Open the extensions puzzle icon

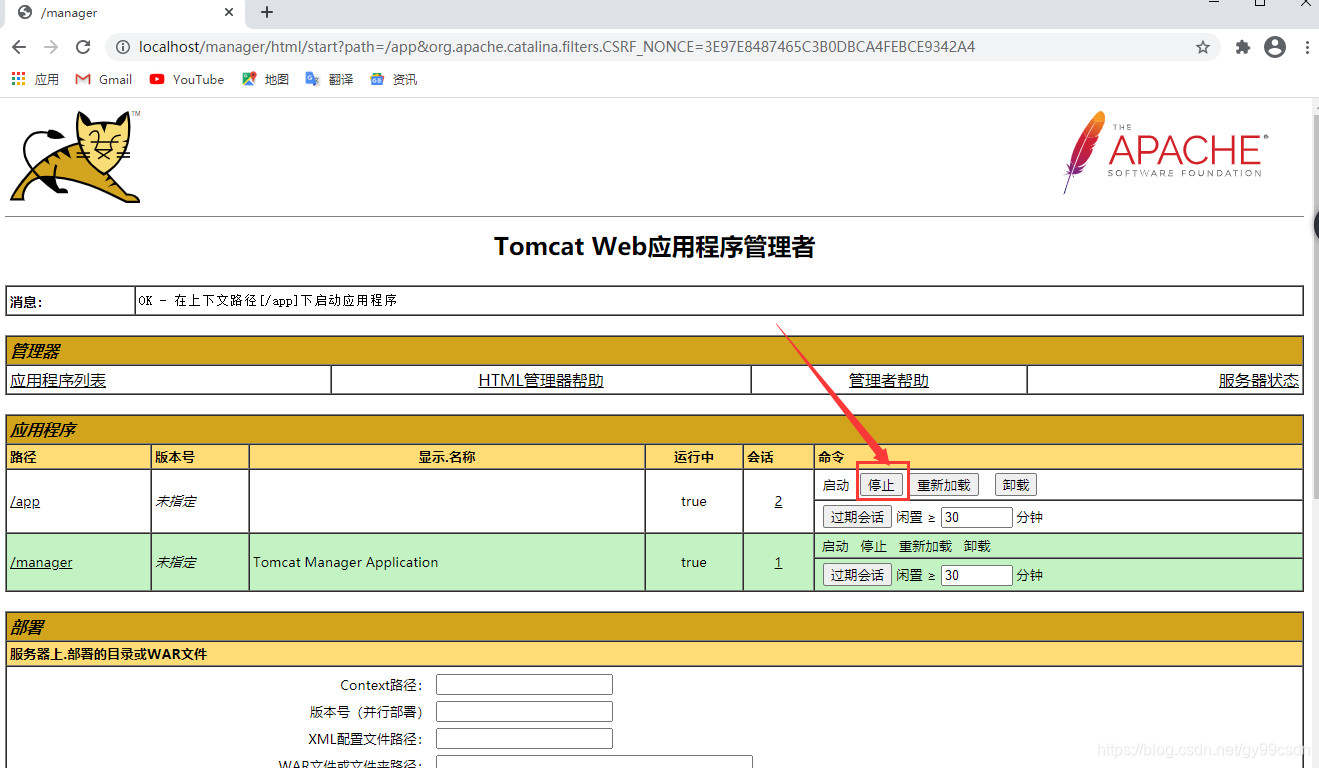click(1243, 47)
